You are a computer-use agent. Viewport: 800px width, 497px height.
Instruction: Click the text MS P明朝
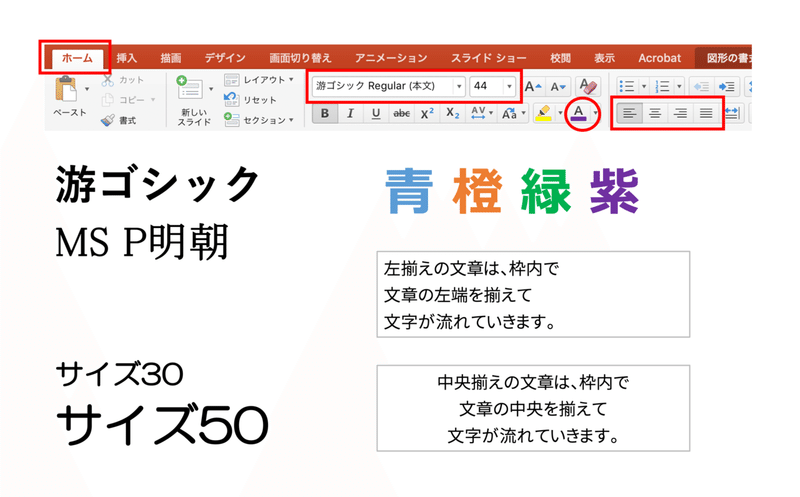(142, 242)
